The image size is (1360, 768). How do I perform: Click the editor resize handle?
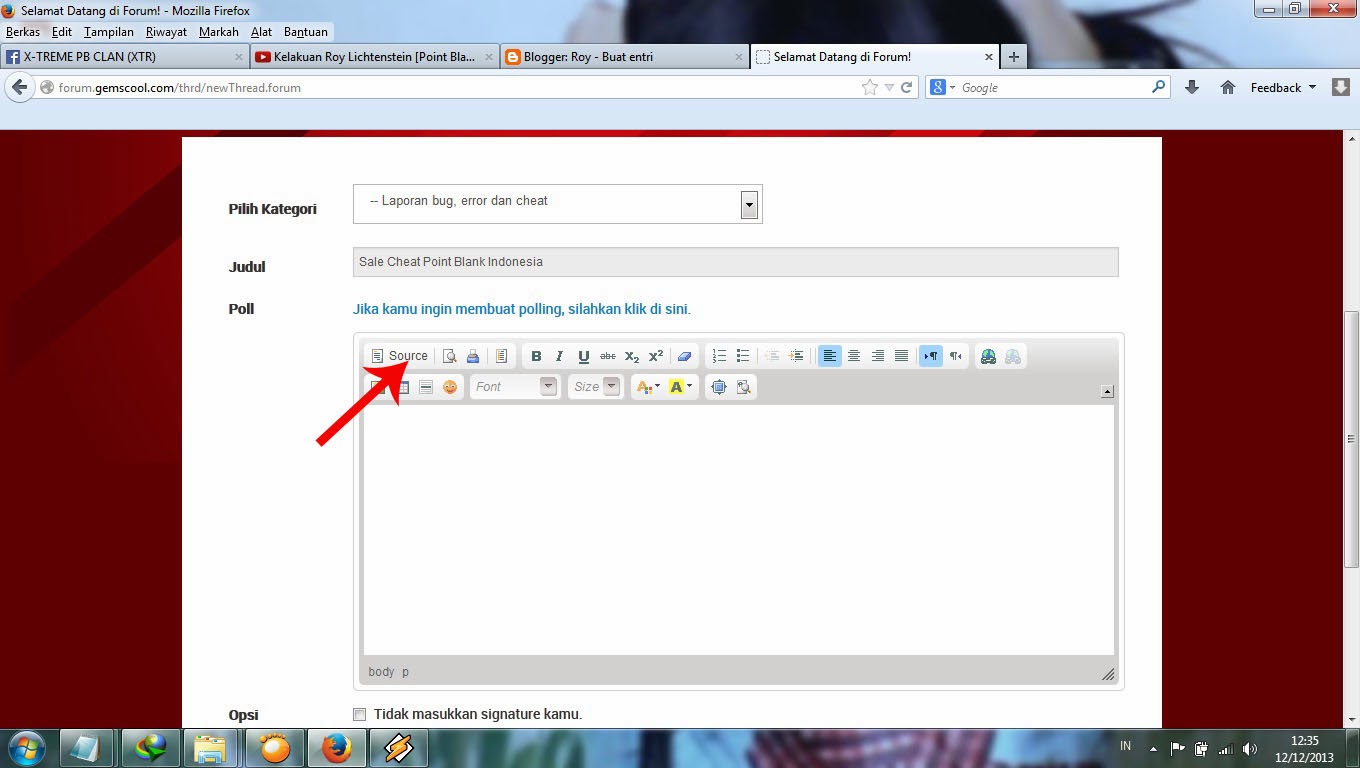[x=1108, y=675]
